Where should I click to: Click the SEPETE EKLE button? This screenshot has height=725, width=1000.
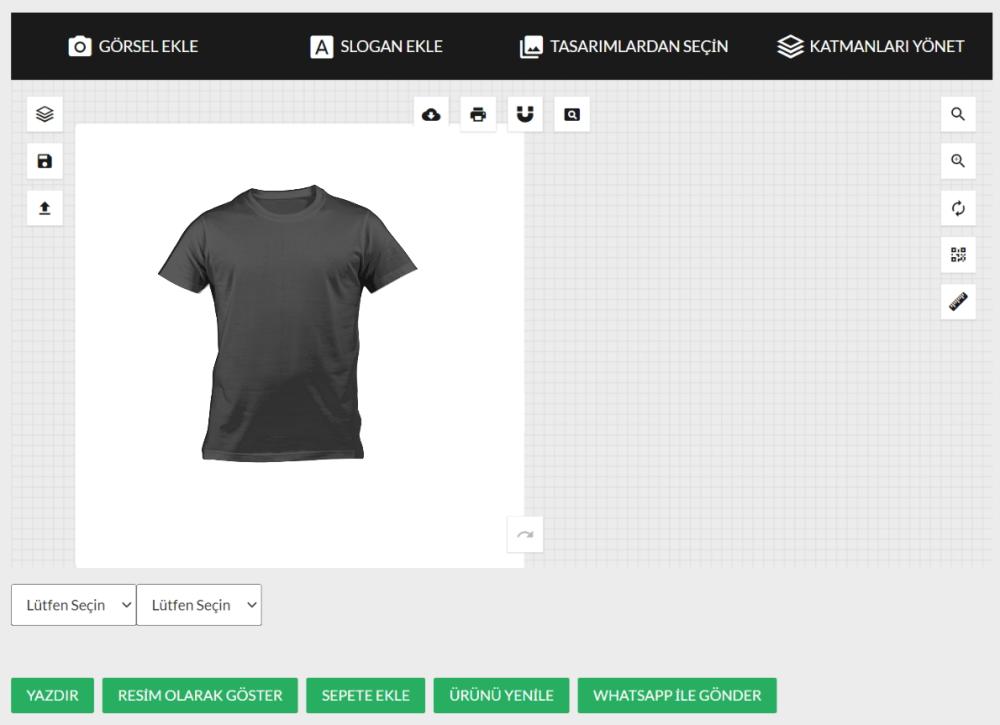pos(365,695)
